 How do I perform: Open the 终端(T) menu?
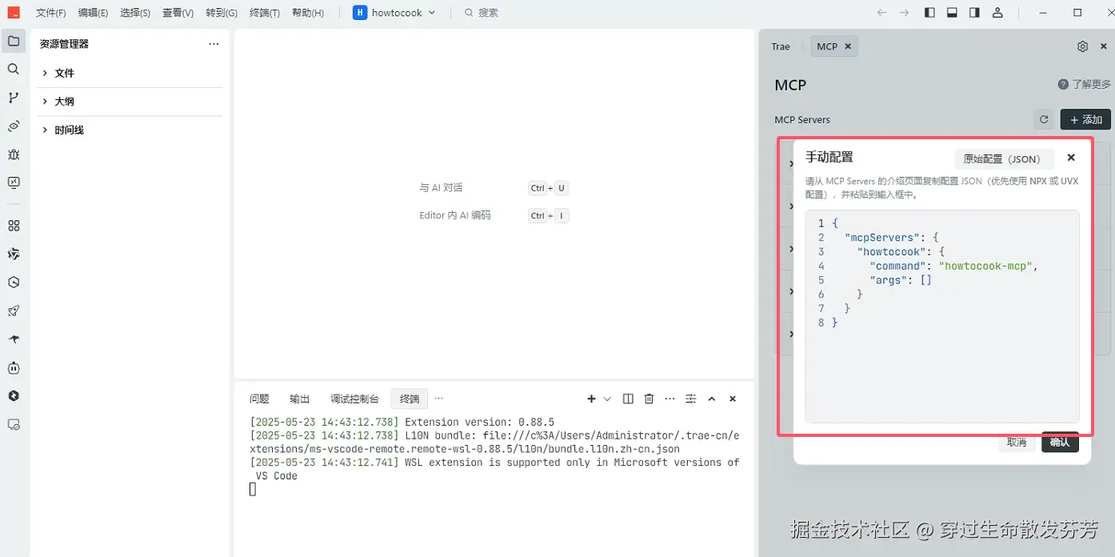tap(265, 13)
